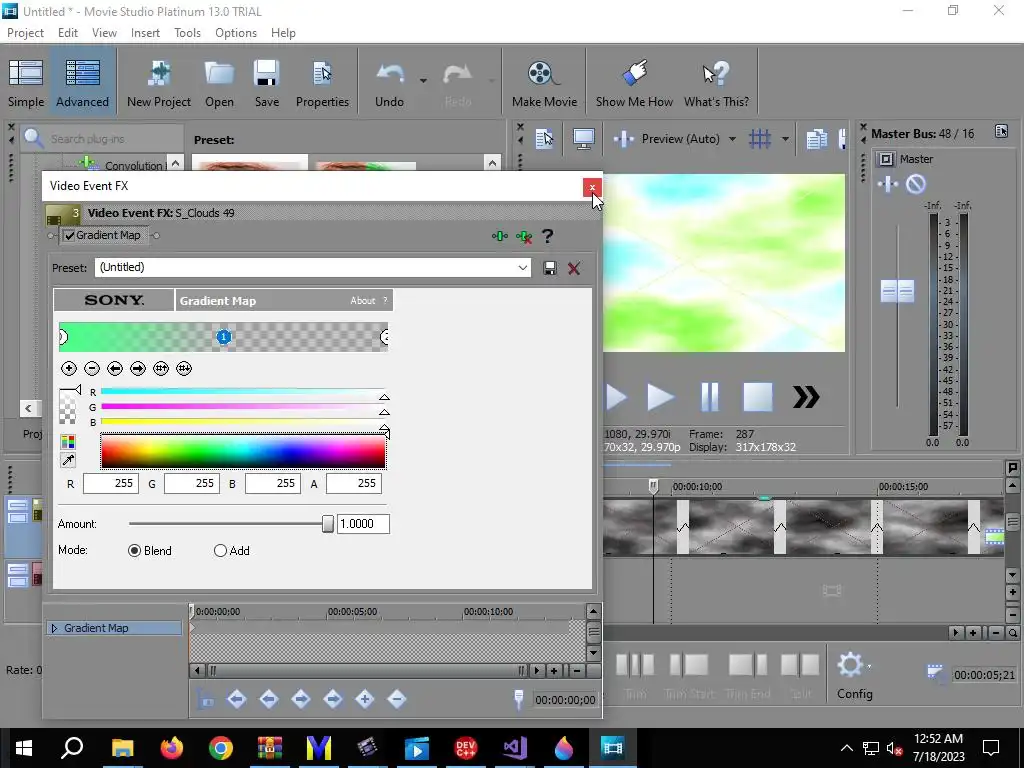
Task: Uncheck the Gradient Map effect checkbox
Action: pyautogui.click(x=69, y=236)
